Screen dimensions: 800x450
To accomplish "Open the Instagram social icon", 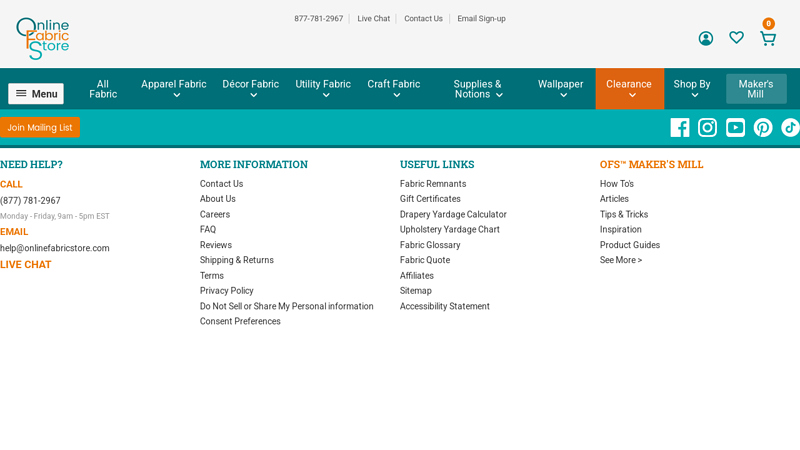I will pyautogui.click(x=707, y=127).
